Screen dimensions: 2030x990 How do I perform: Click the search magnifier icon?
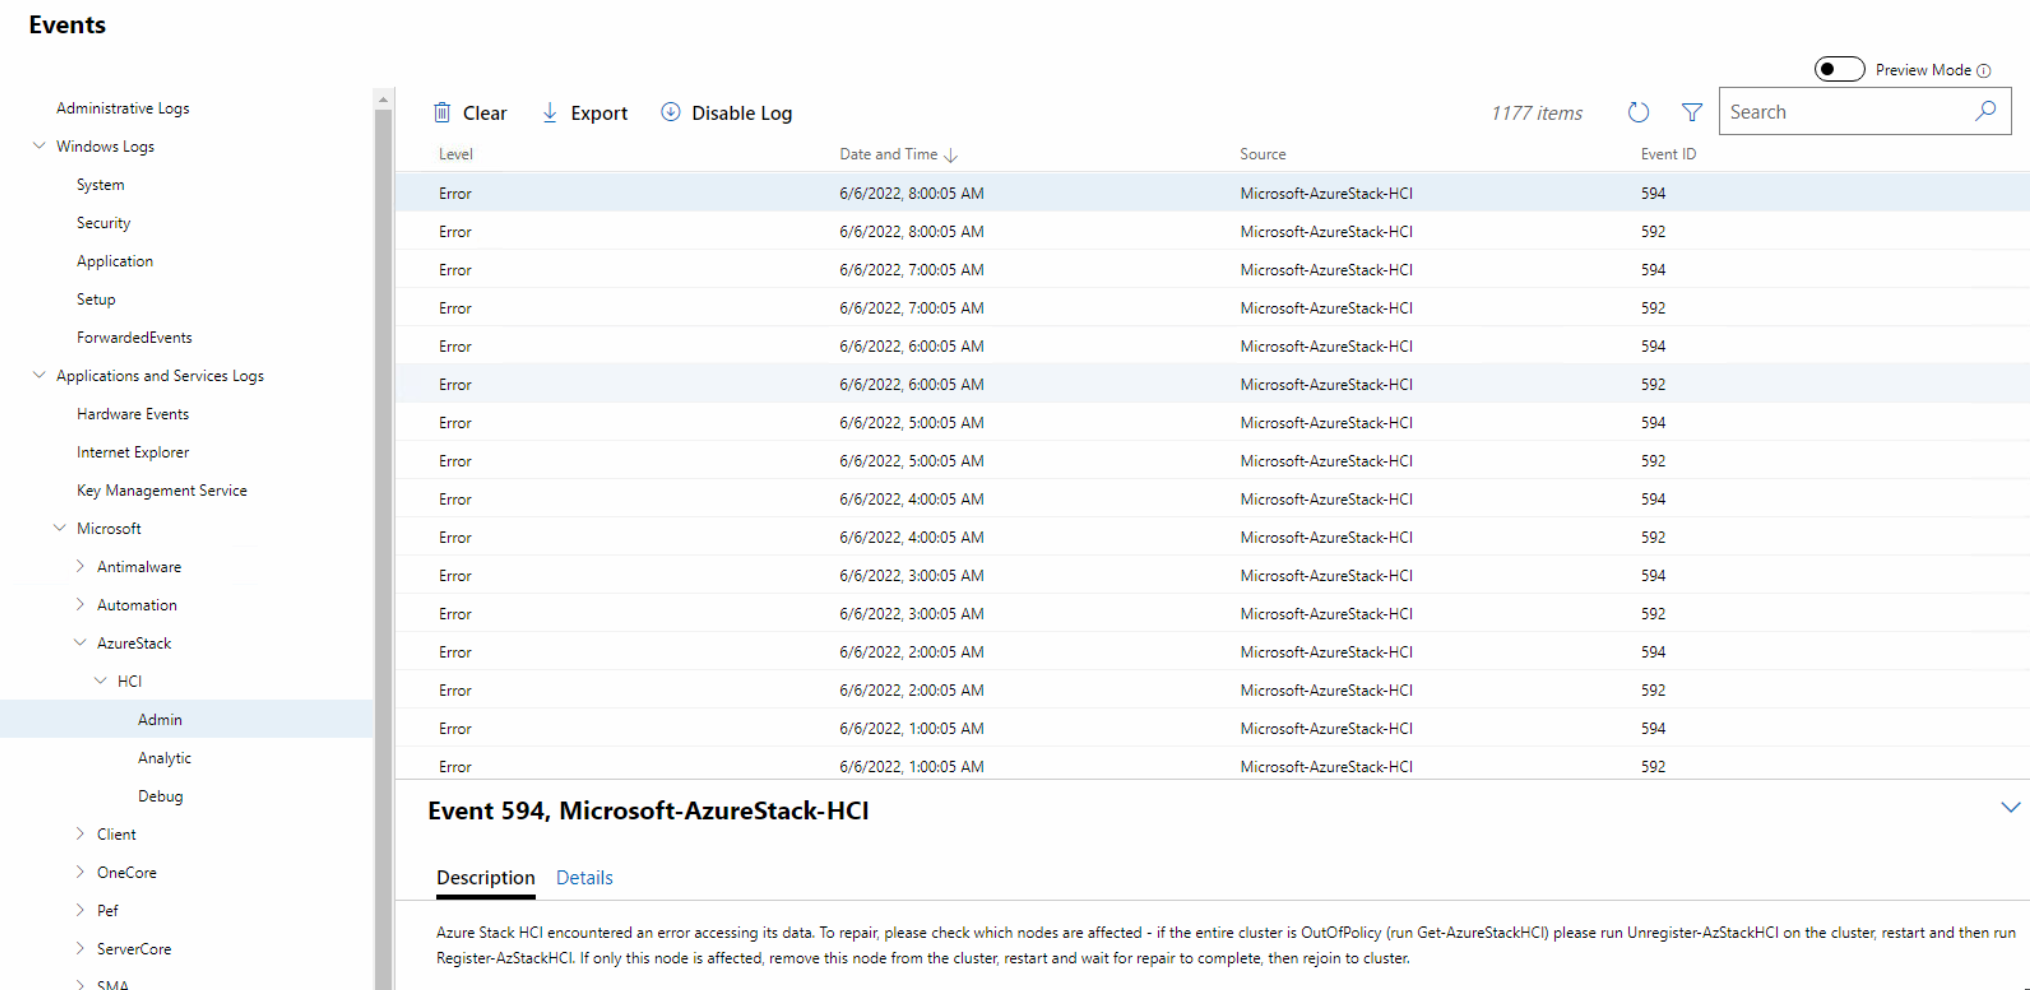(1985, 111)
